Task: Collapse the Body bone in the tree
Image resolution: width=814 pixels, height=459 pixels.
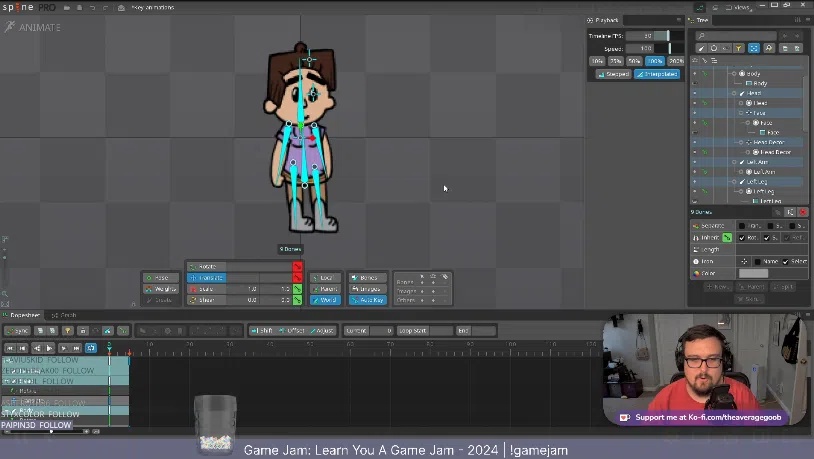Action: 735,74
